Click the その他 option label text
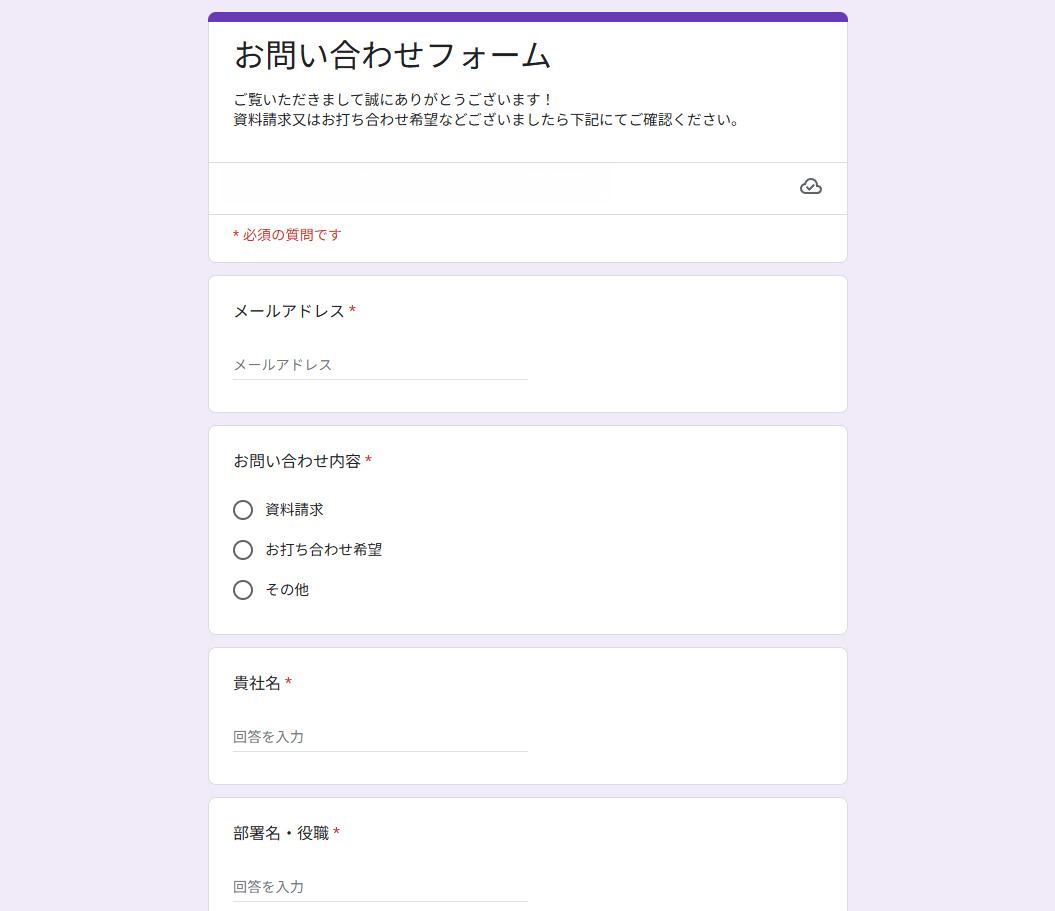Image resolution: width=1055 pixels, height=911 pixels. coord(287,590)
